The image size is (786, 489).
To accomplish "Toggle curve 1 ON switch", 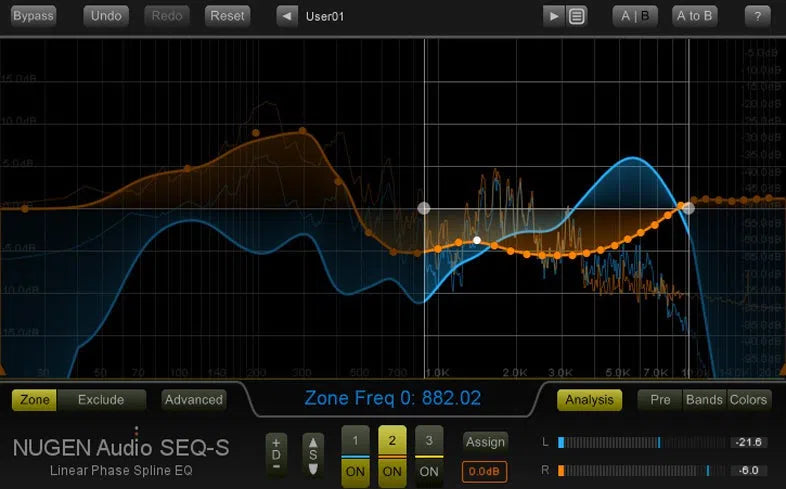I will click(355, 472).
